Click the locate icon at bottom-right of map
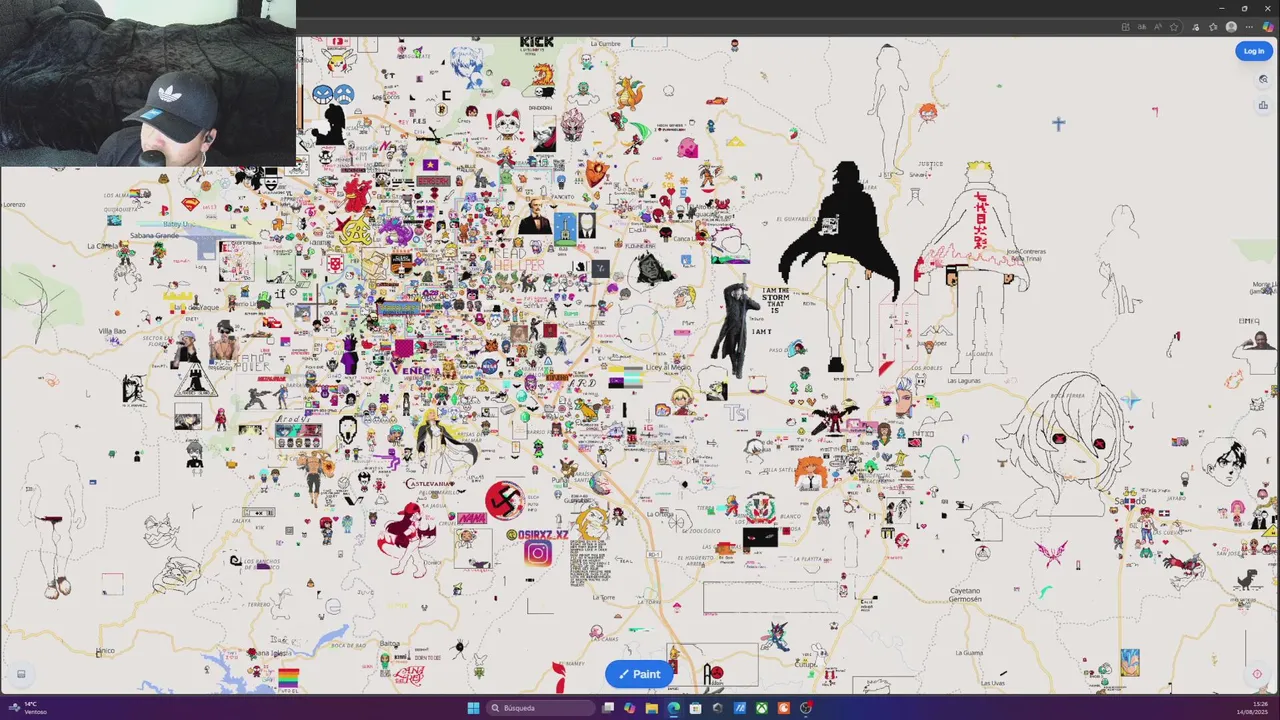The height and width of the screenshot is (720, 1280). point(1257,674)
